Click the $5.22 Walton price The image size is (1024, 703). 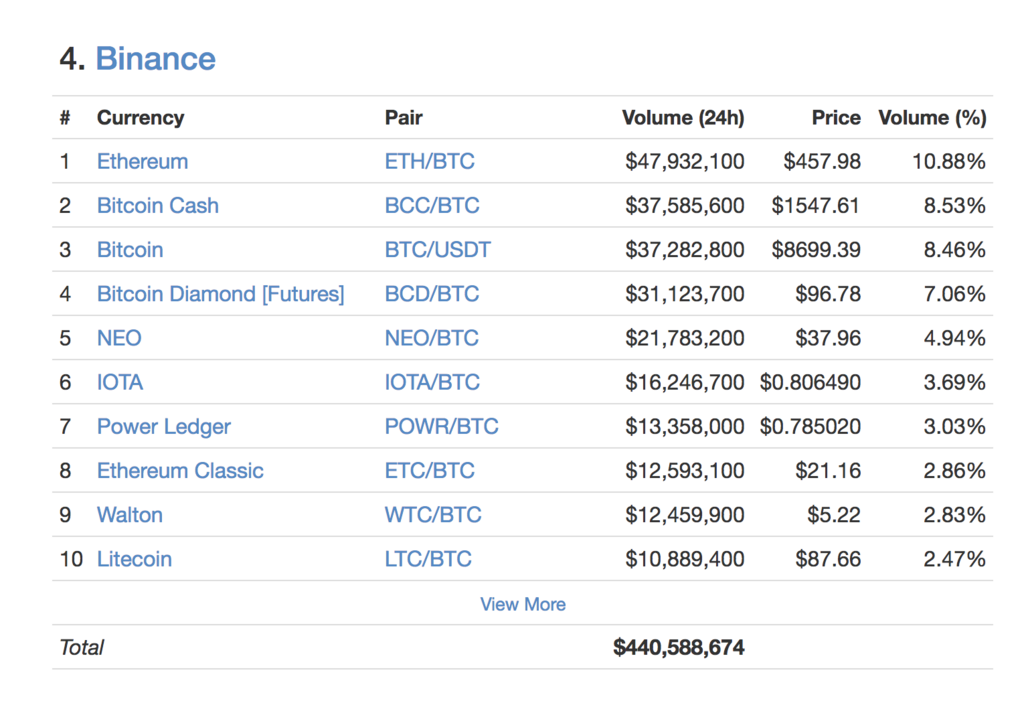click(x=834, y=515)
